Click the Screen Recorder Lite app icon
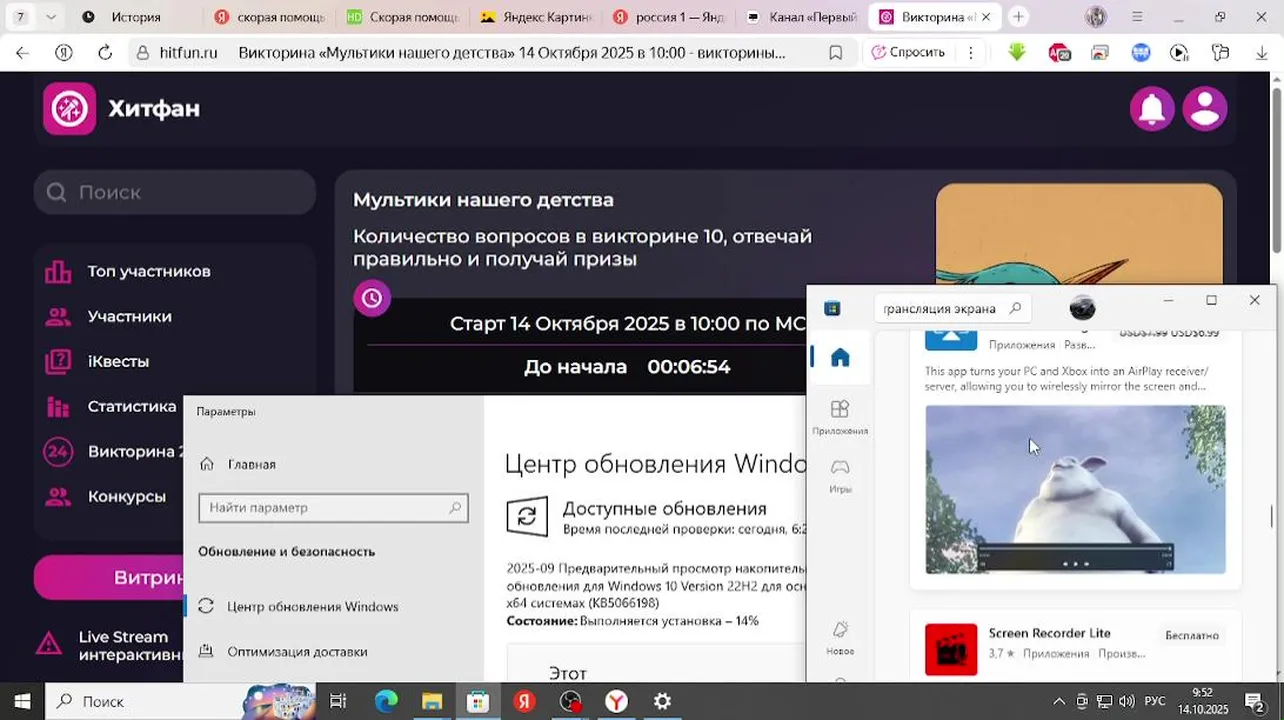Viewport: 1284px width, 720px height. pyautogui.click(x=951, y=649)
